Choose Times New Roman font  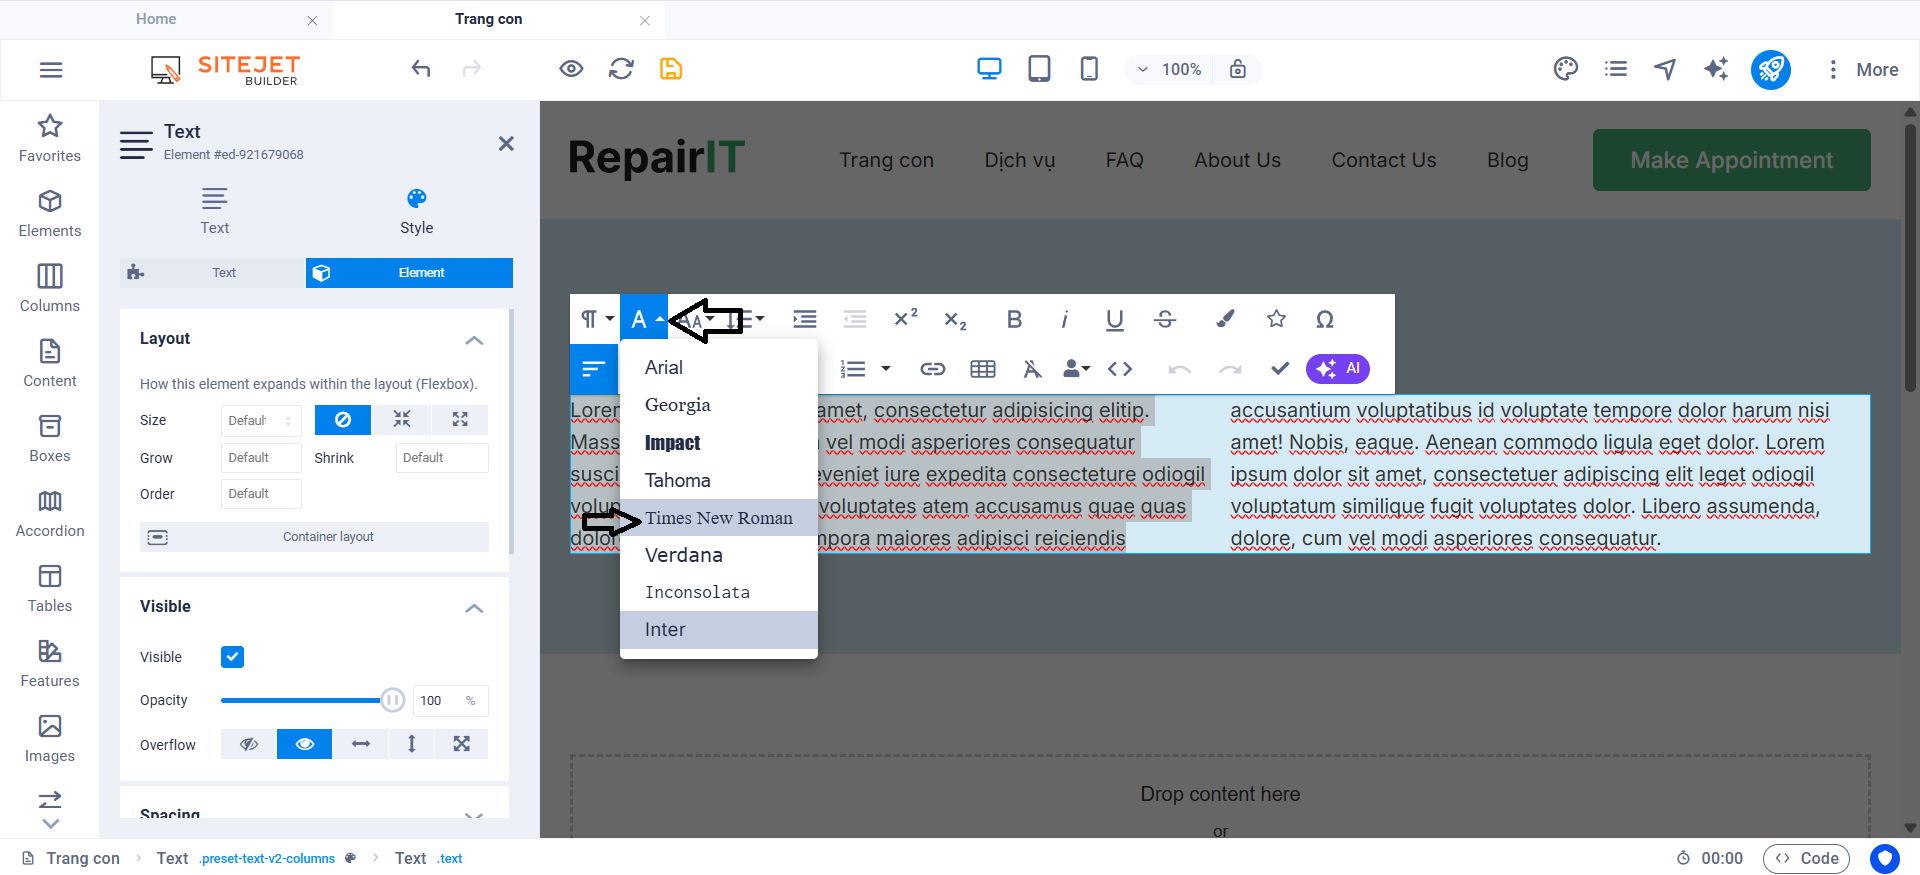tap(718, 518)
